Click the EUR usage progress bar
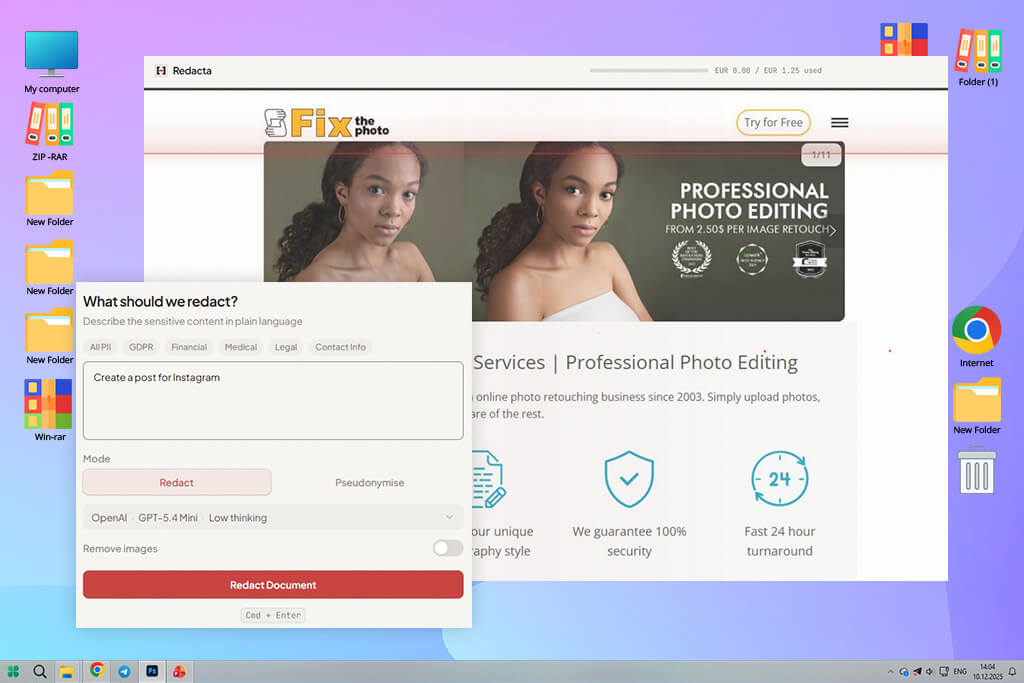 (x=648, y=70)
